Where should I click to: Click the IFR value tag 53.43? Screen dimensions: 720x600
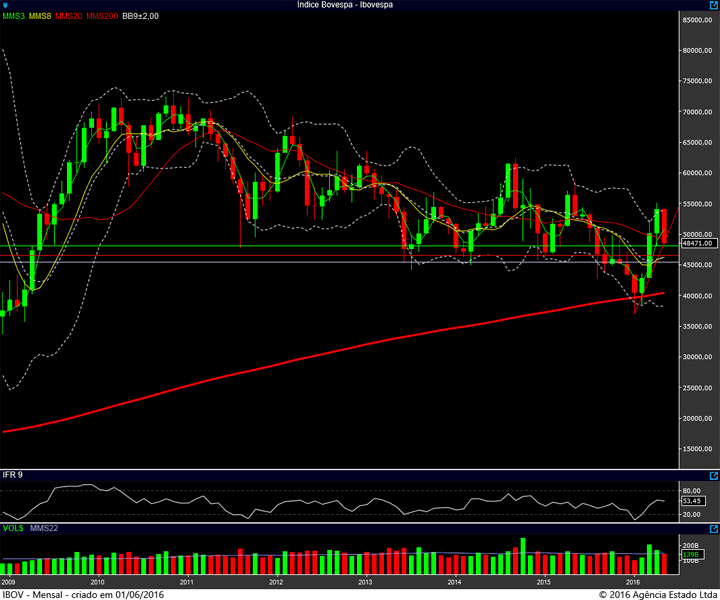691,500
